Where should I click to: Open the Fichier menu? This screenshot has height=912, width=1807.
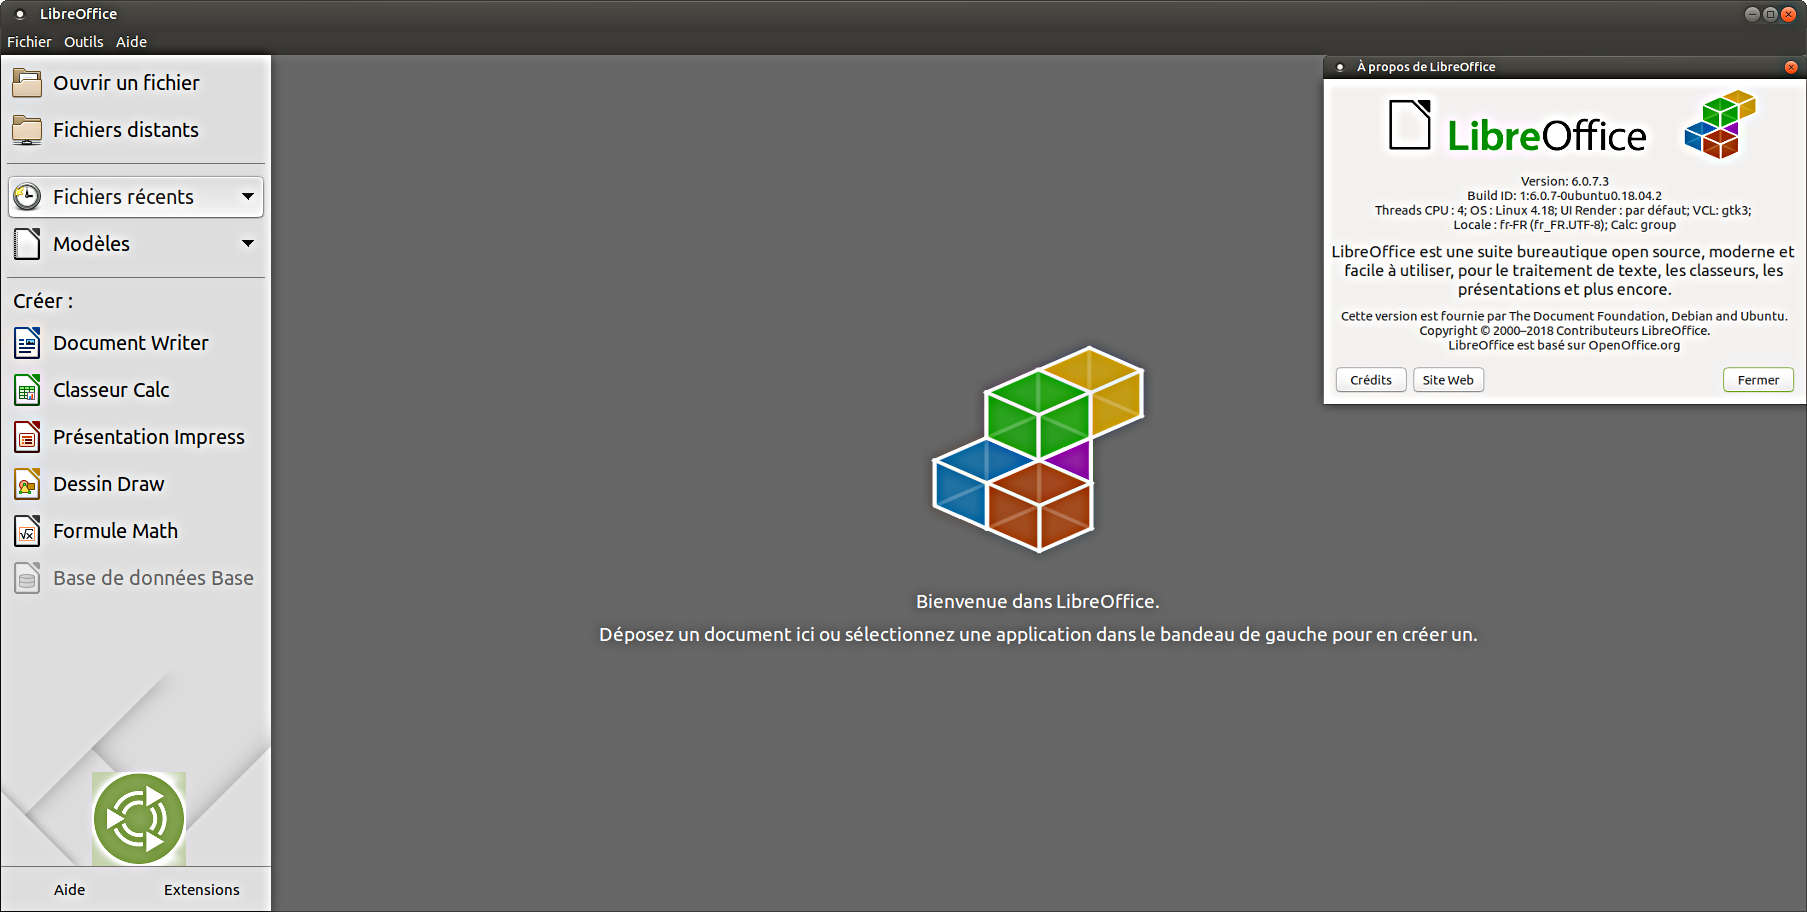(x=29, y=42)
